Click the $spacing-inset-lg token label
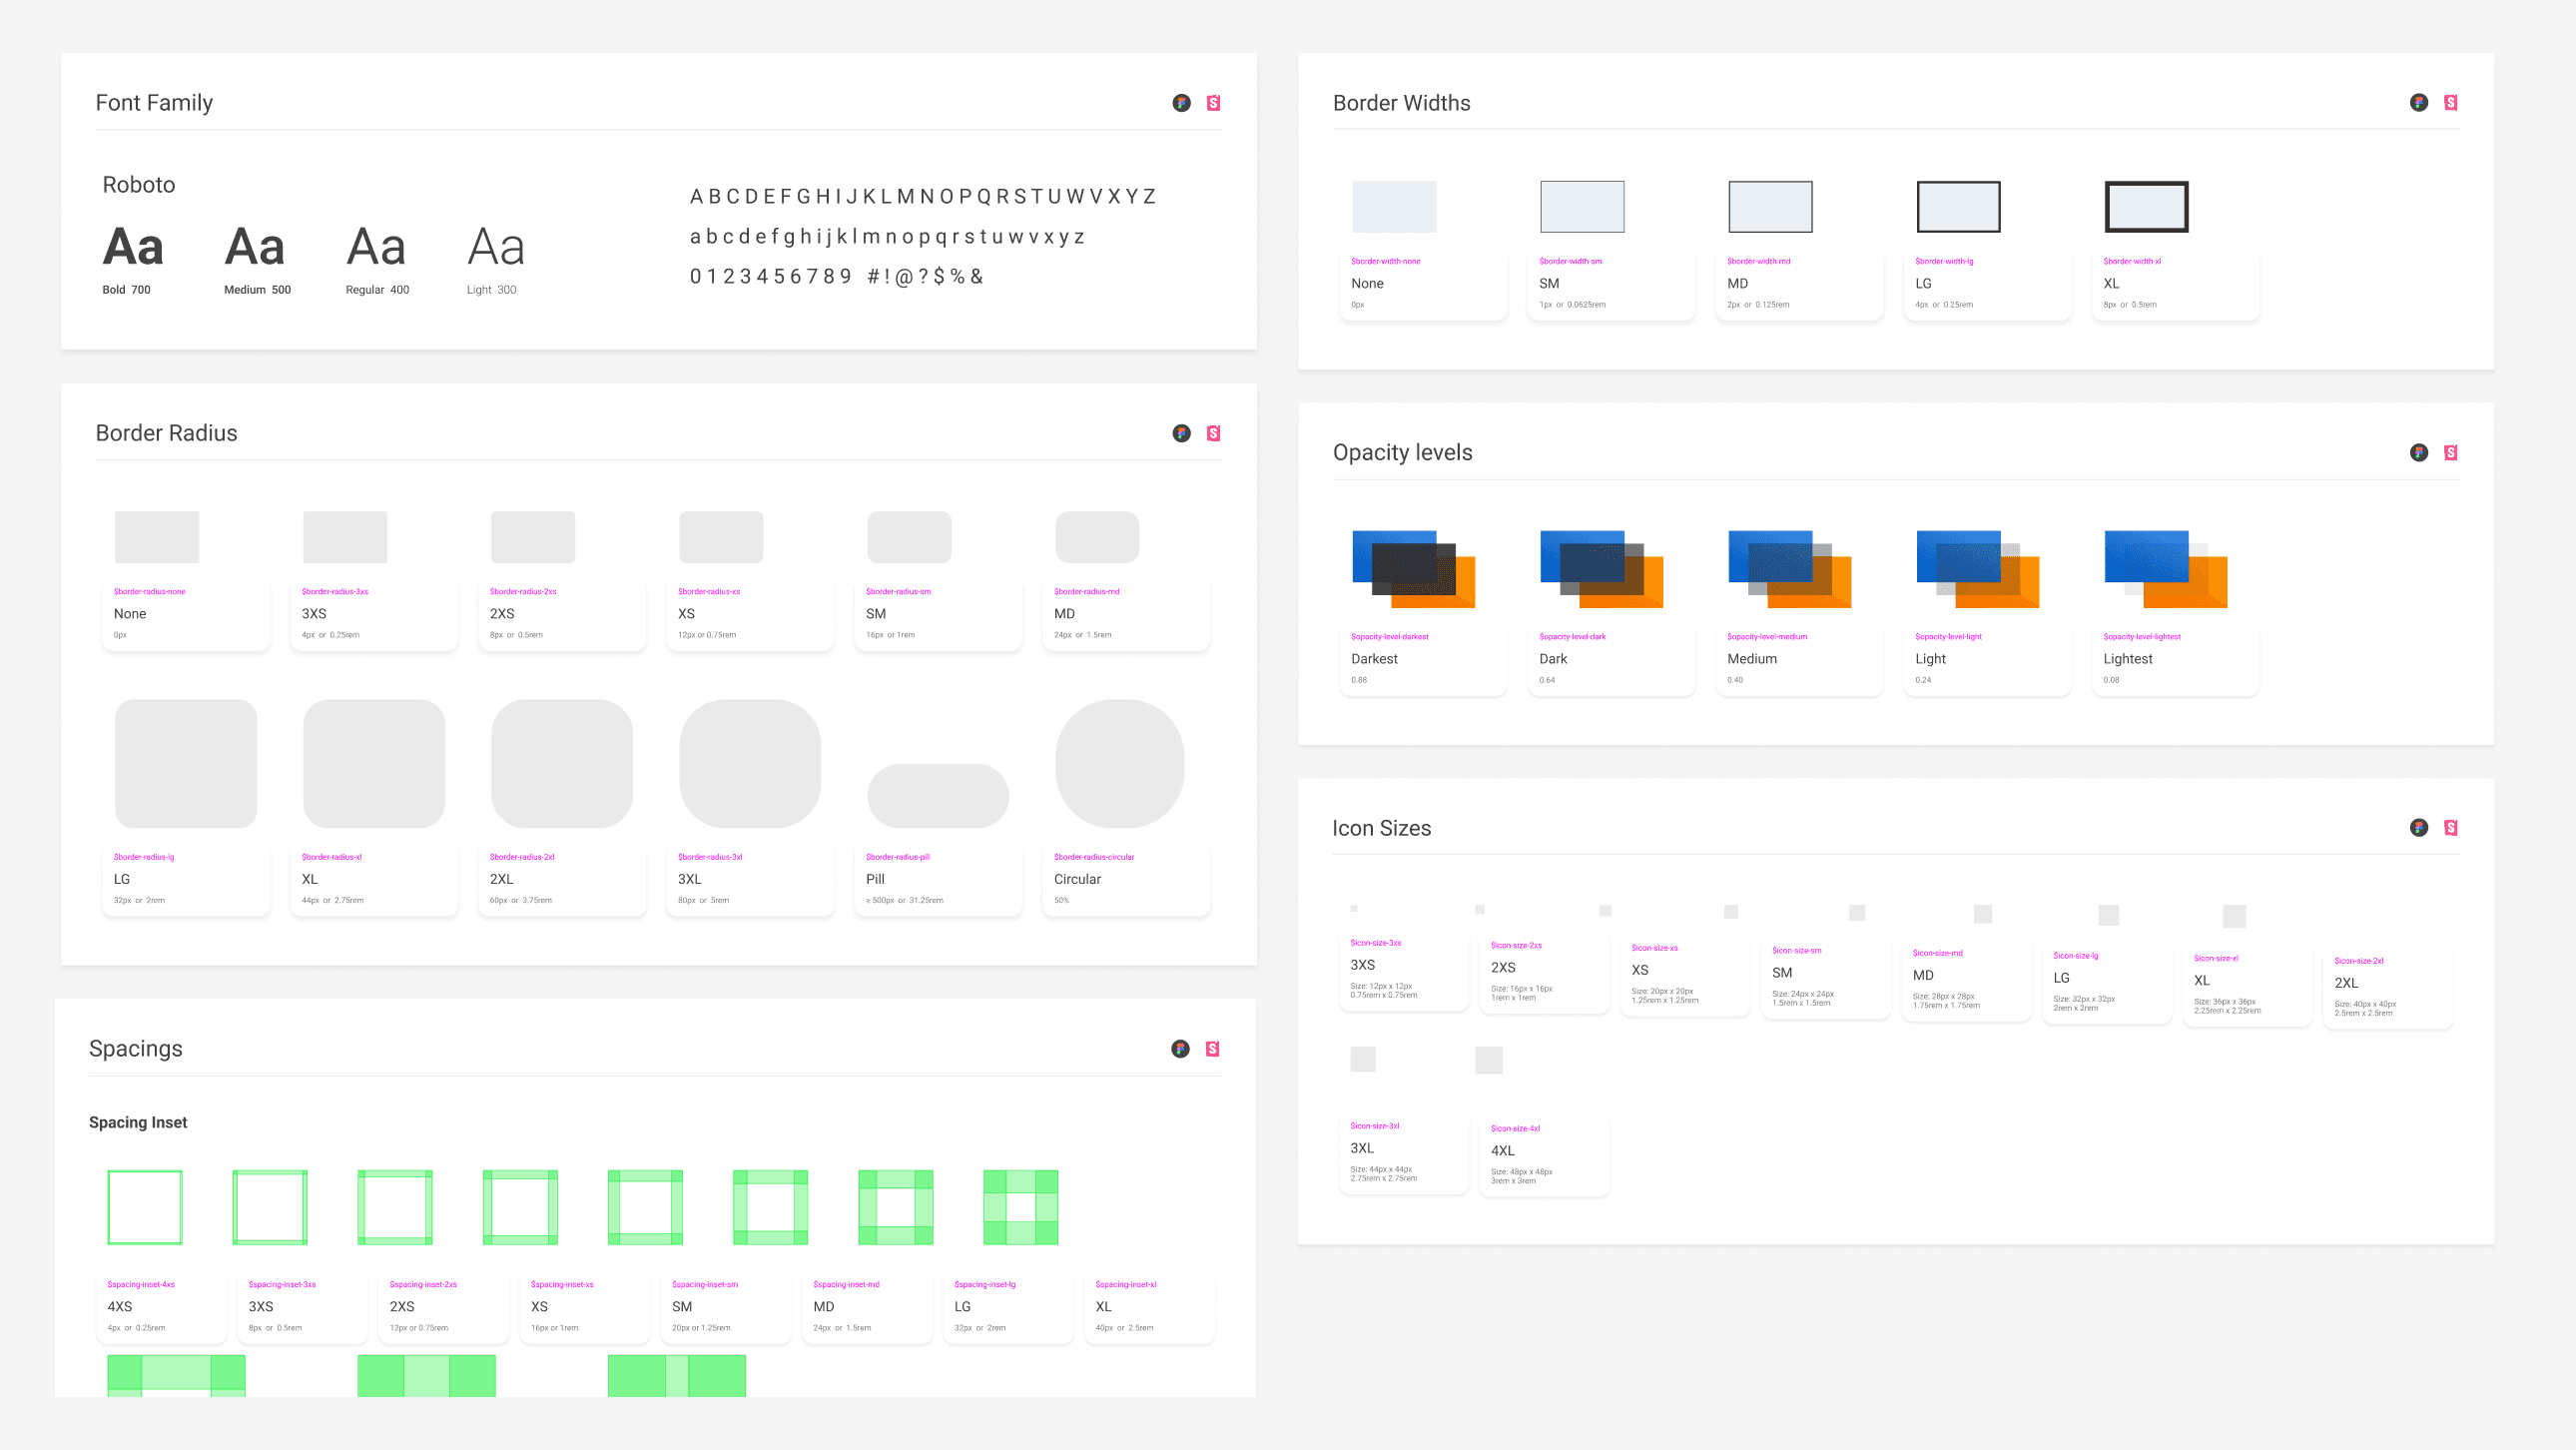The width and height of the screenshot is (2576, 1450). [985, 1284]
